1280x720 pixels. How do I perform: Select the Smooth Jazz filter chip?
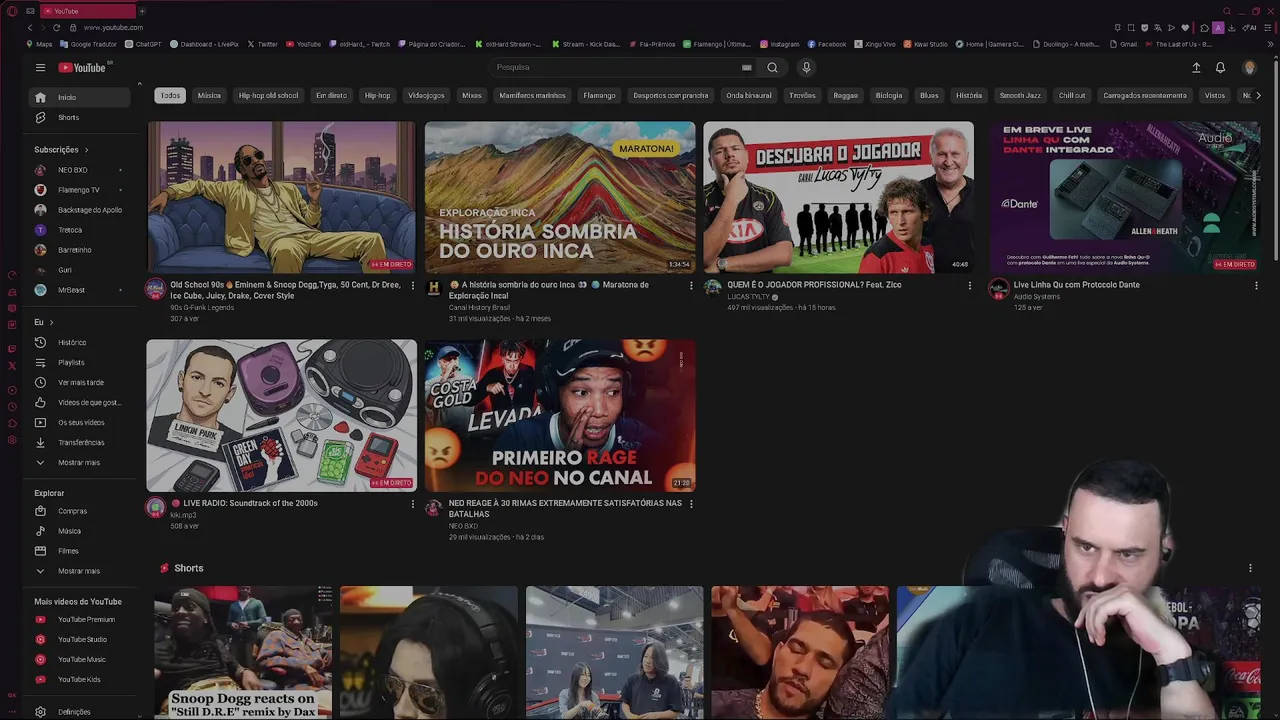(1020, 95)
